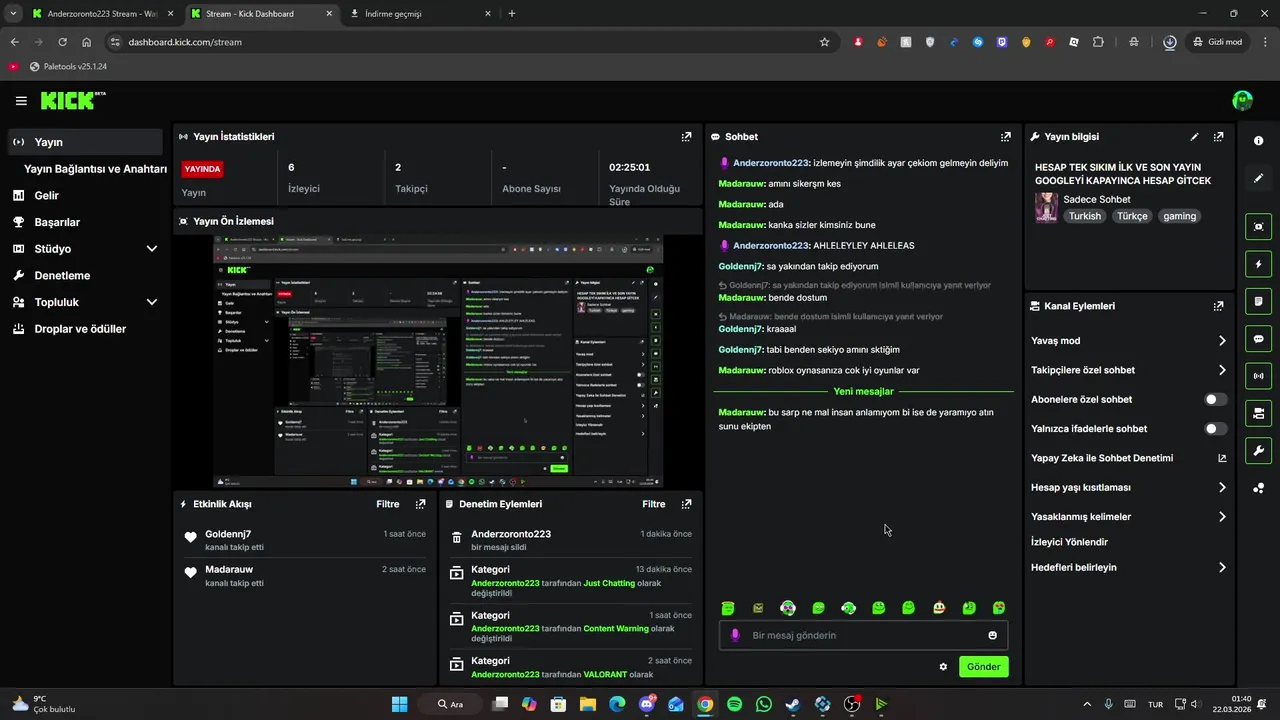
Task: Insert the first green emote in the row
Action: point(728,608)
